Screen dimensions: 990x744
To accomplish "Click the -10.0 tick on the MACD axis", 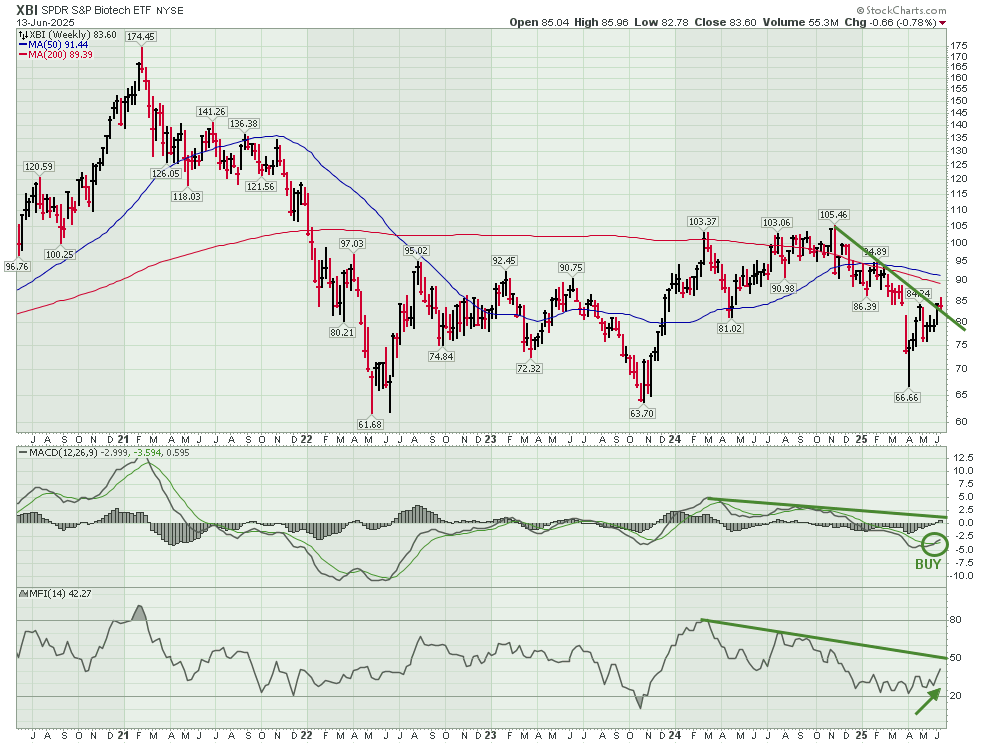I will tap(963, 576).
